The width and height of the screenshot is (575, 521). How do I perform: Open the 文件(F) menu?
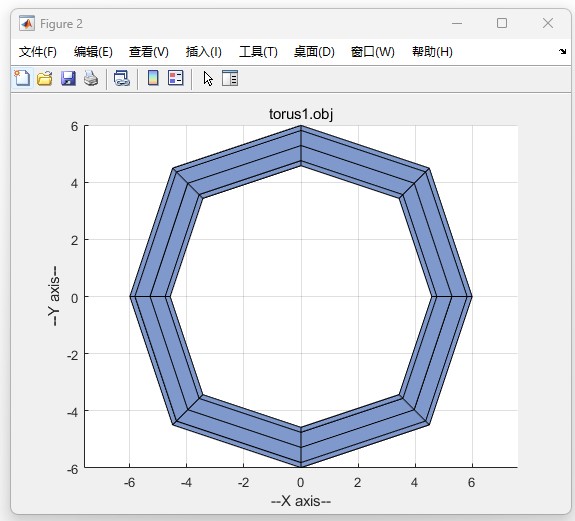38,52
